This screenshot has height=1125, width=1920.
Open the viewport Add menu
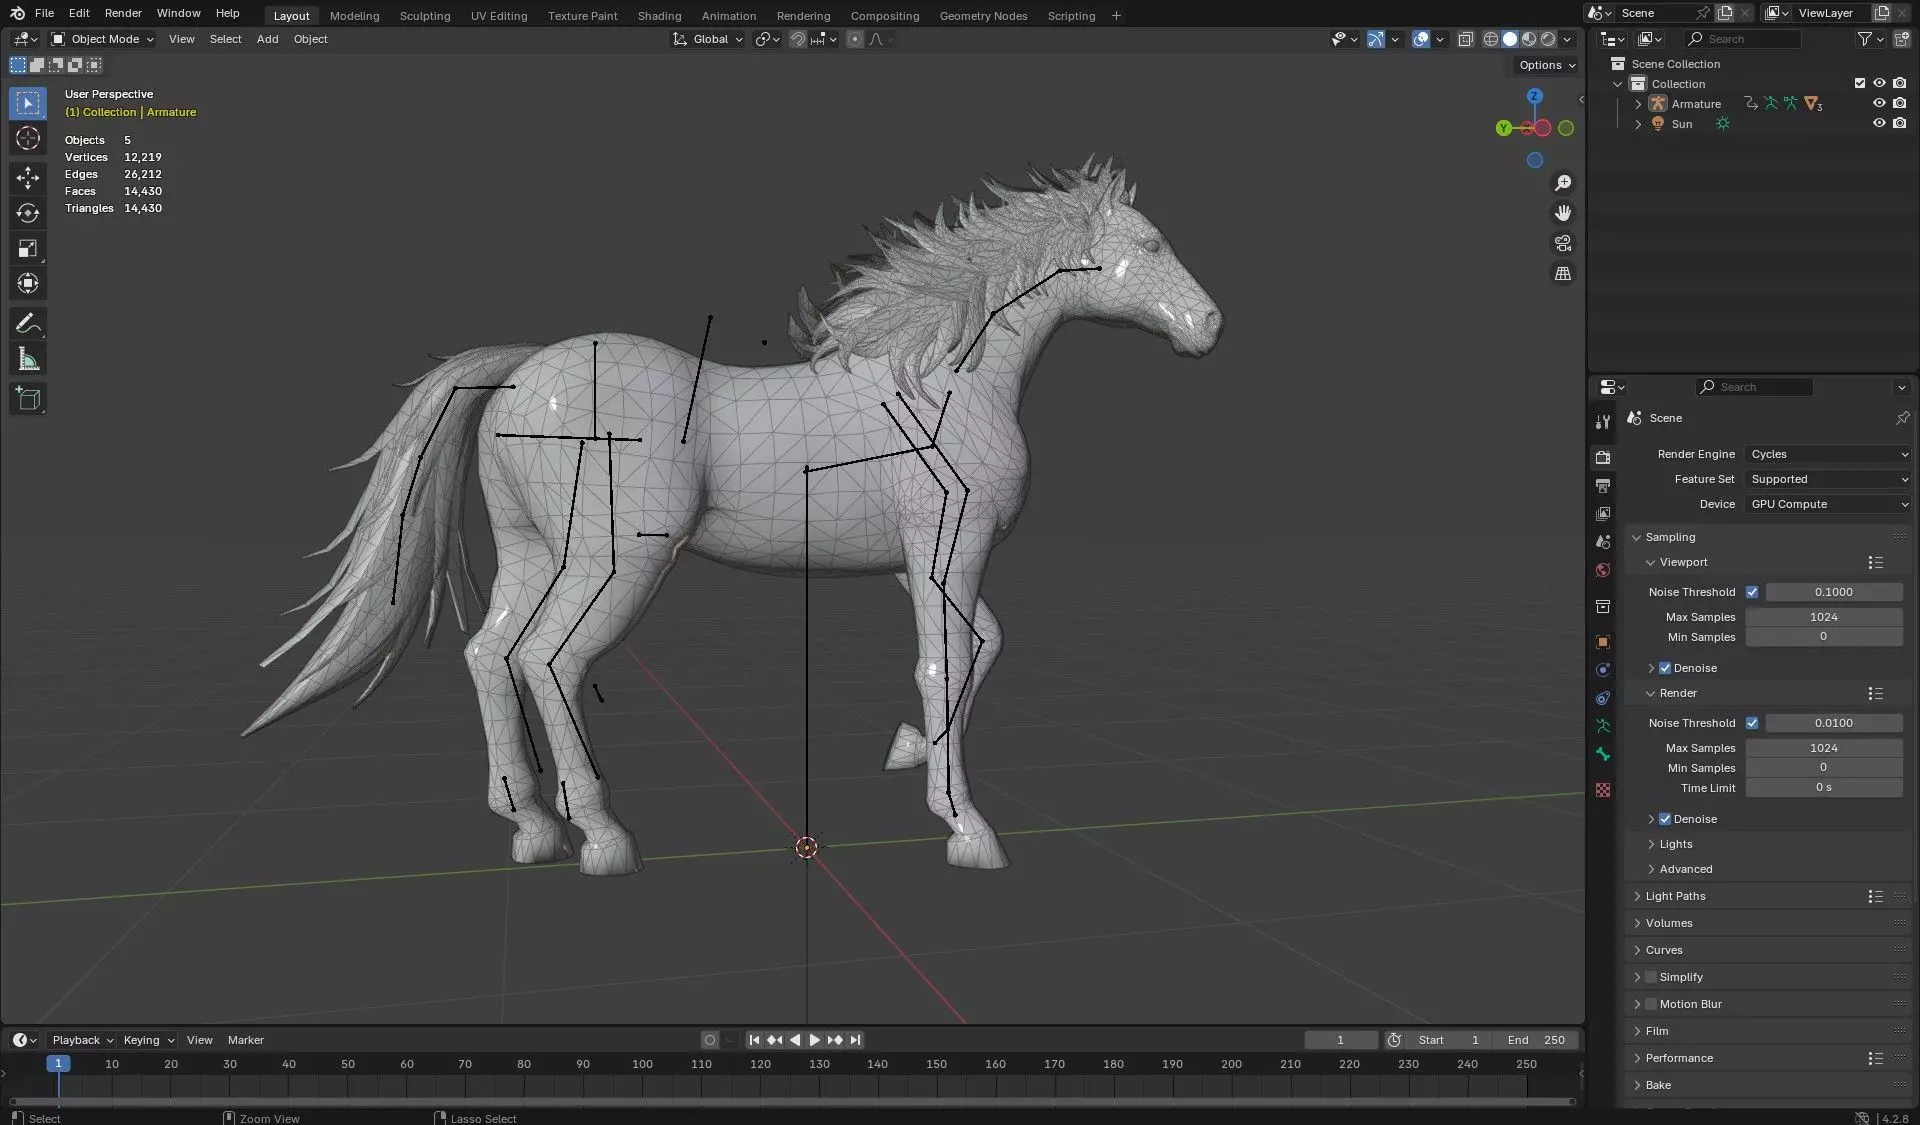pos(267,39)
